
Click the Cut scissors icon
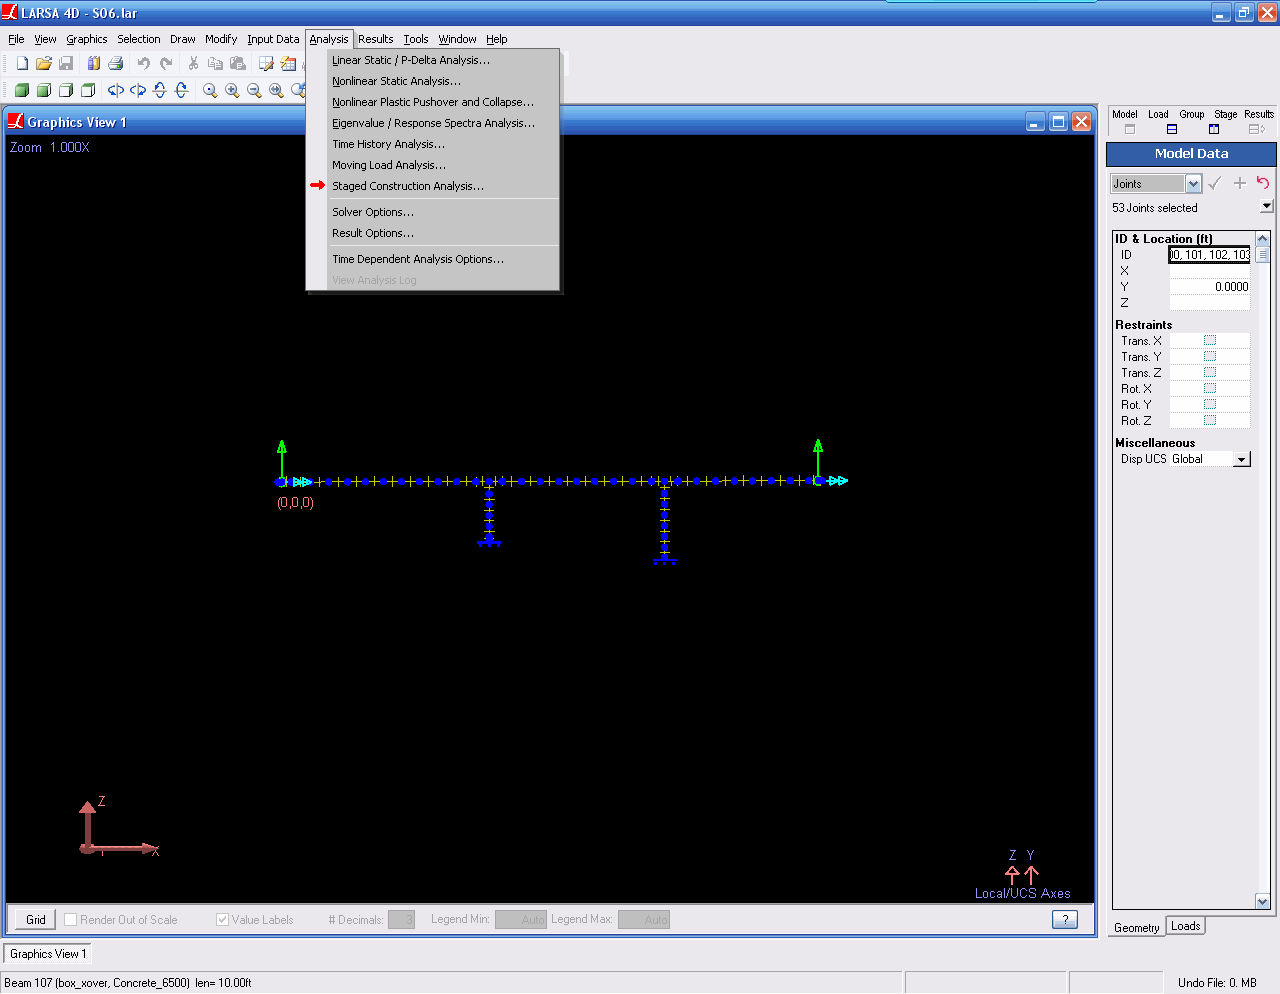(193, 63)
